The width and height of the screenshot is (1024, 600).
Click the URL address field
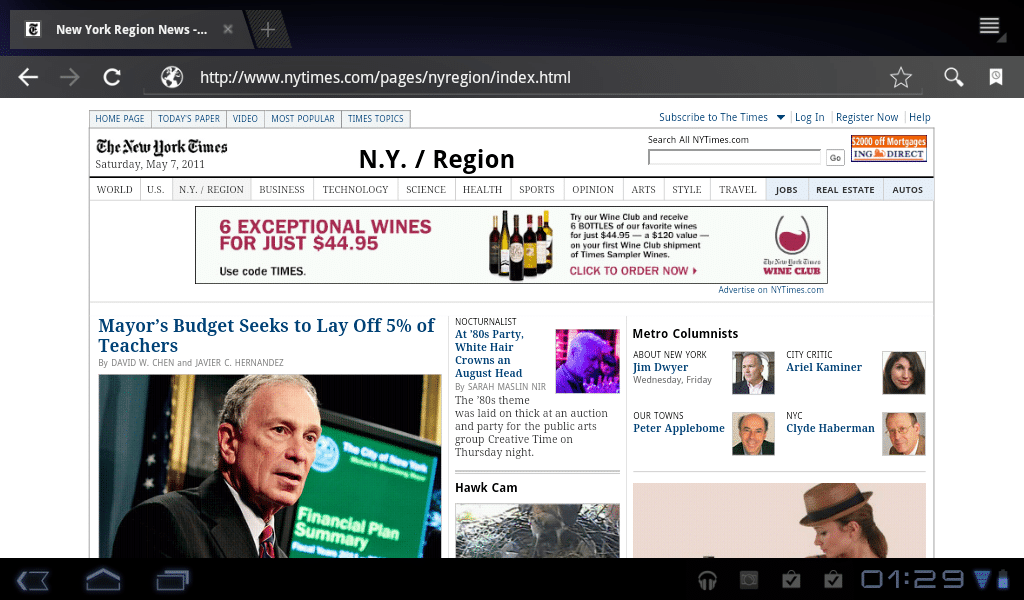click(x=532, y=78)
